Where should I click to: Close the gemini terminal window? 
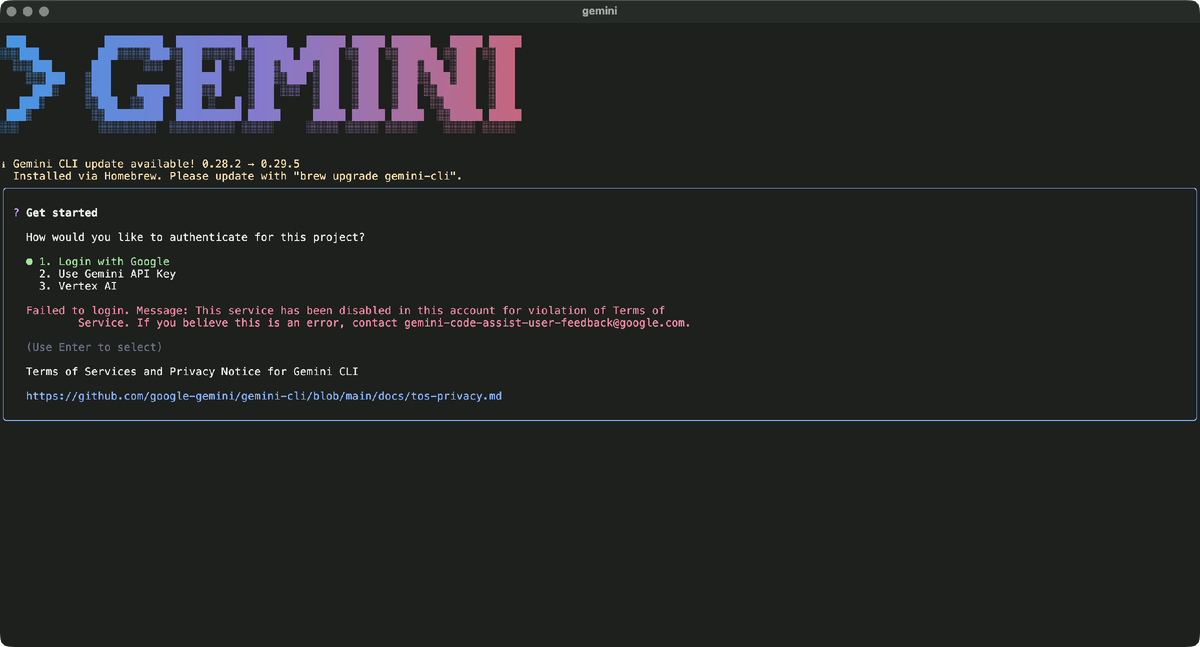tap(12, 11)
